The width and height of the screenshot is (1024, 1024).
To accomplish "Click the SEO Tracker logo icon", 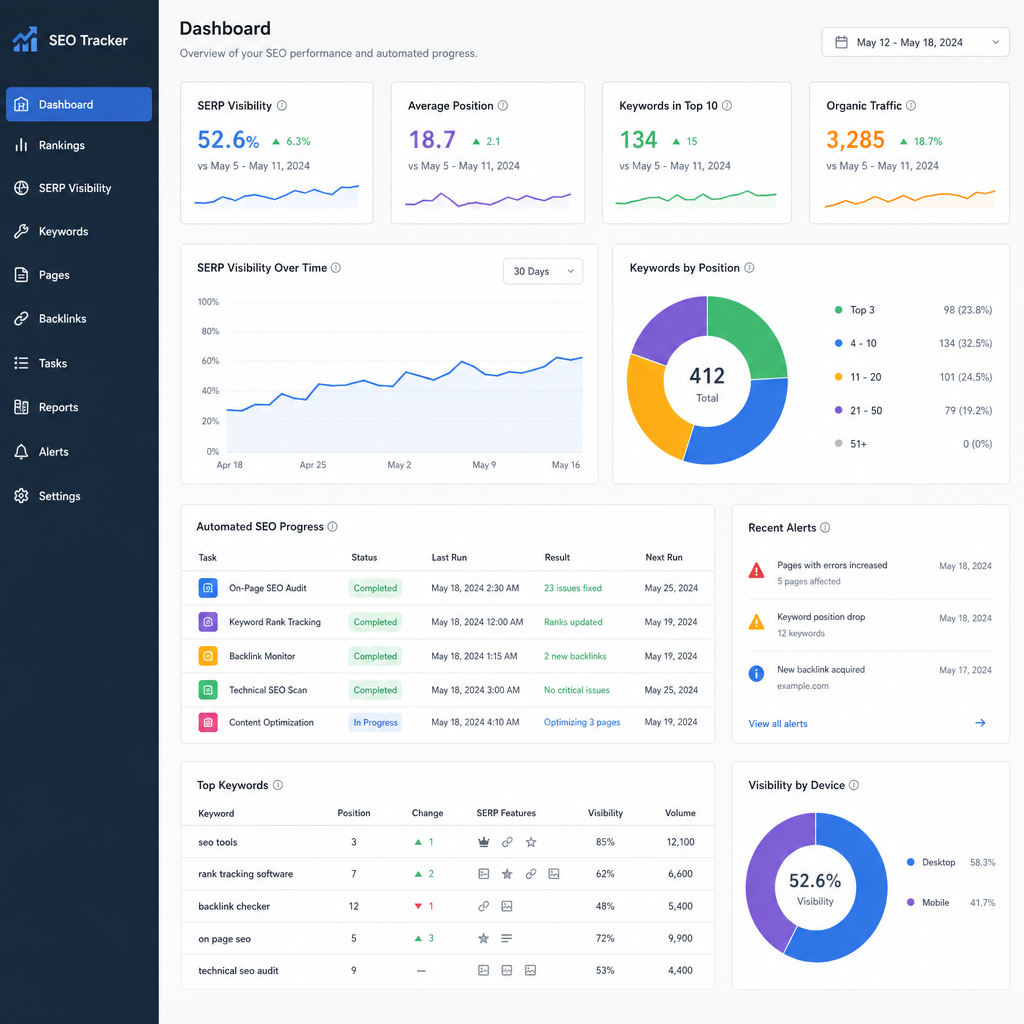I will [x=25, y=40].
